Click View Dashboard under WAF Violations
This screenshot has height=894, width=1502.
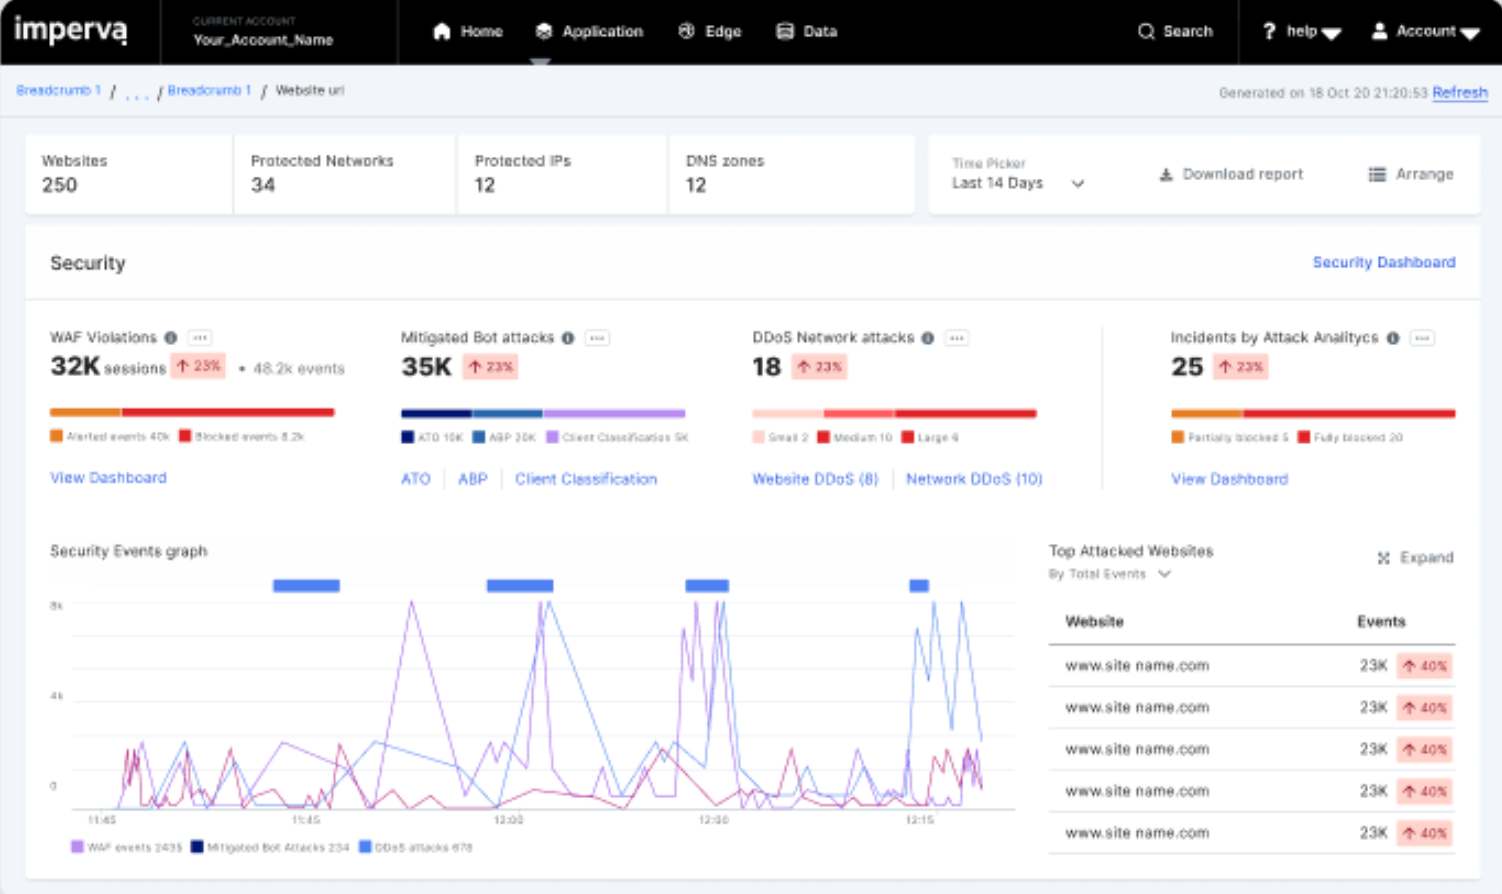108,478
